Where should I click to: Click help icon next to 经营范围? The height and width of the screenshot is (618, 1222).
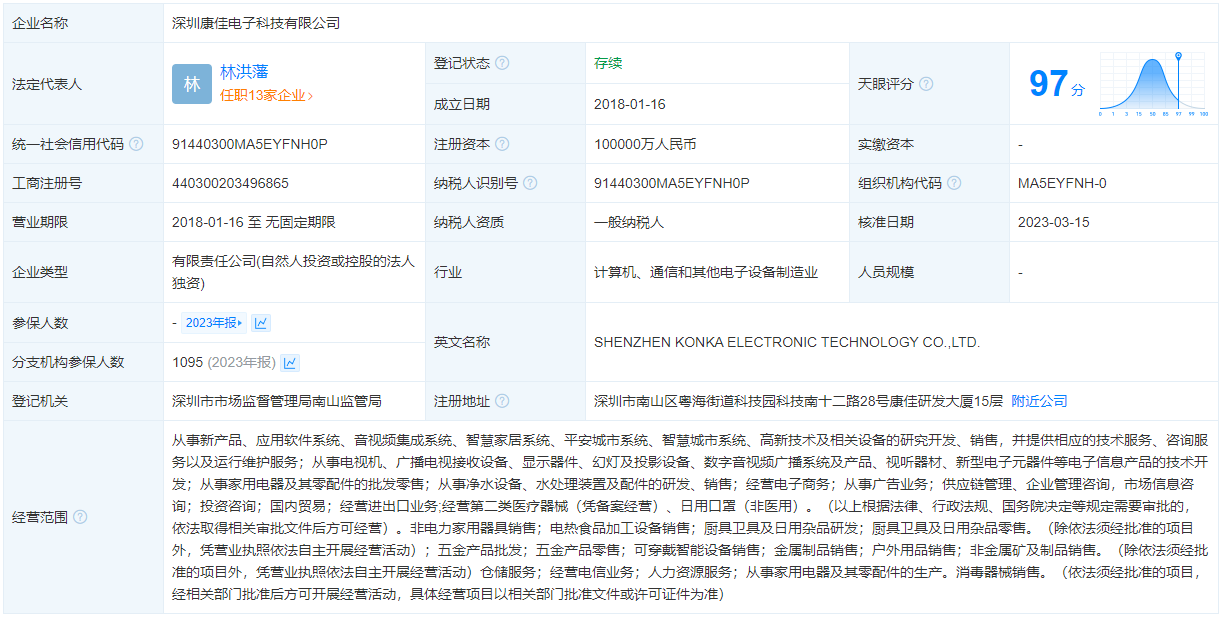80,517
